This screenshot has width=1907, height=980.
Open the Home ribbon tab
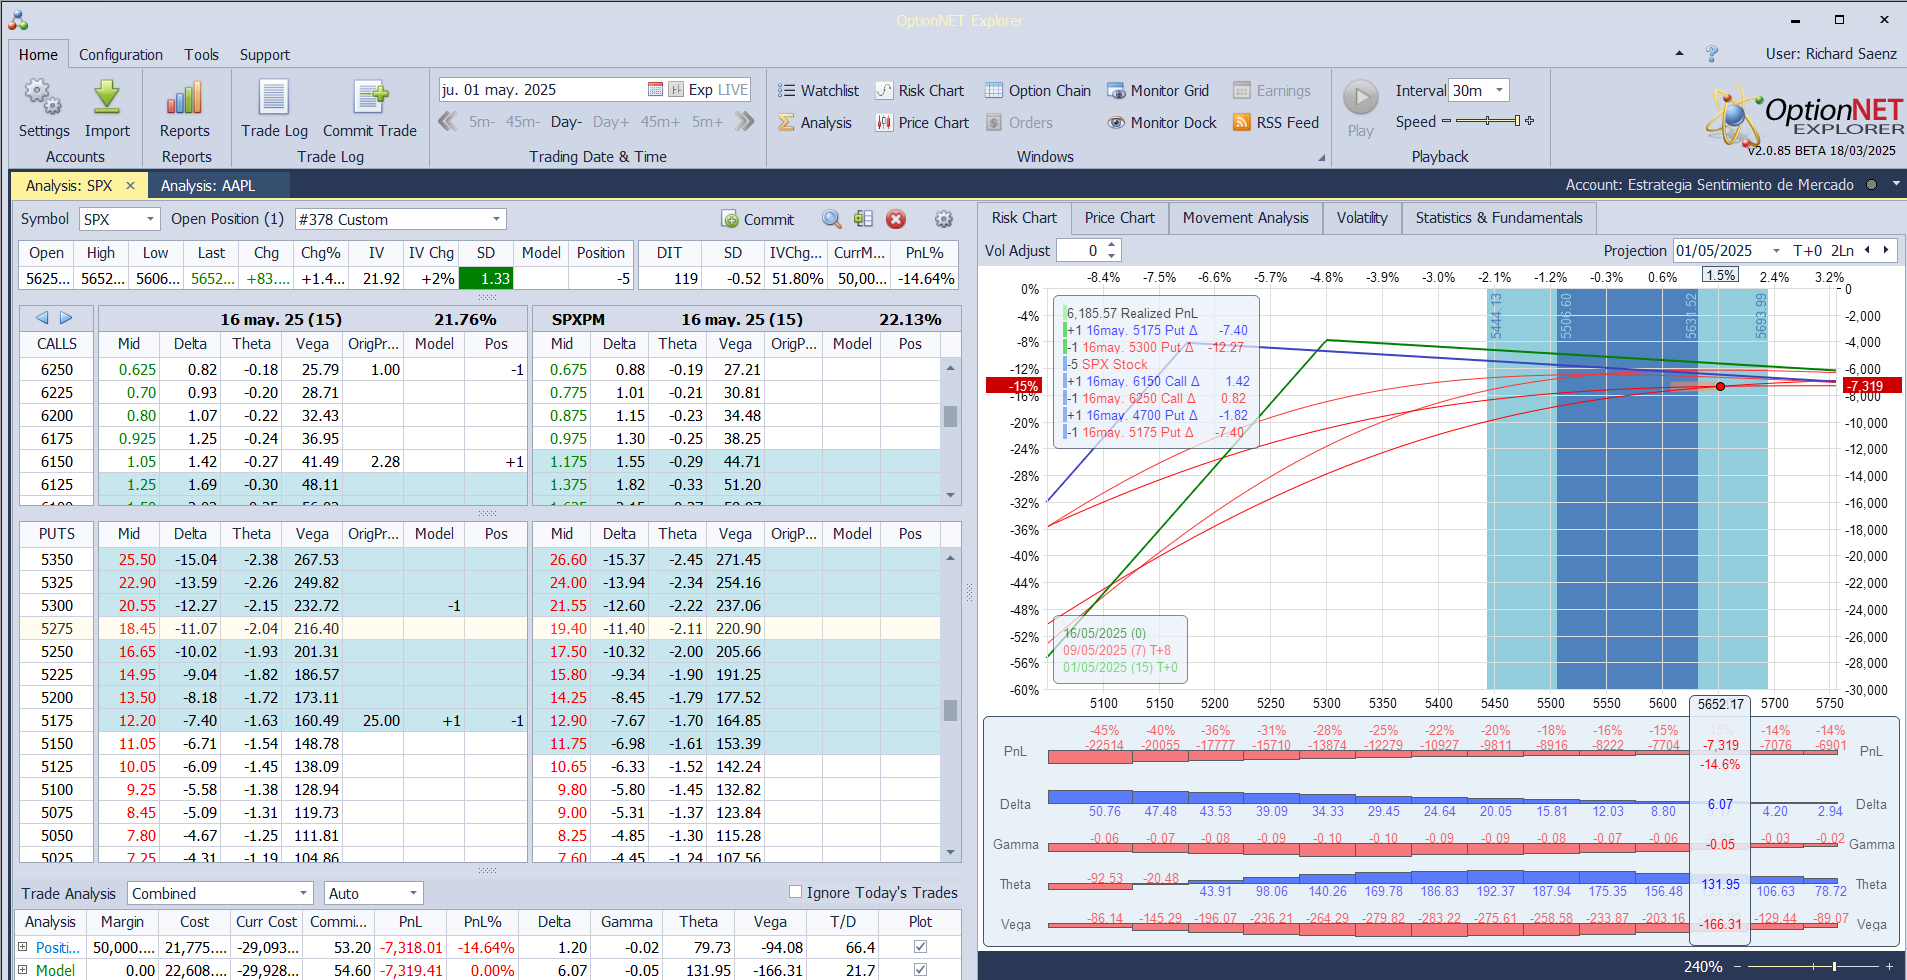(38, 54)
